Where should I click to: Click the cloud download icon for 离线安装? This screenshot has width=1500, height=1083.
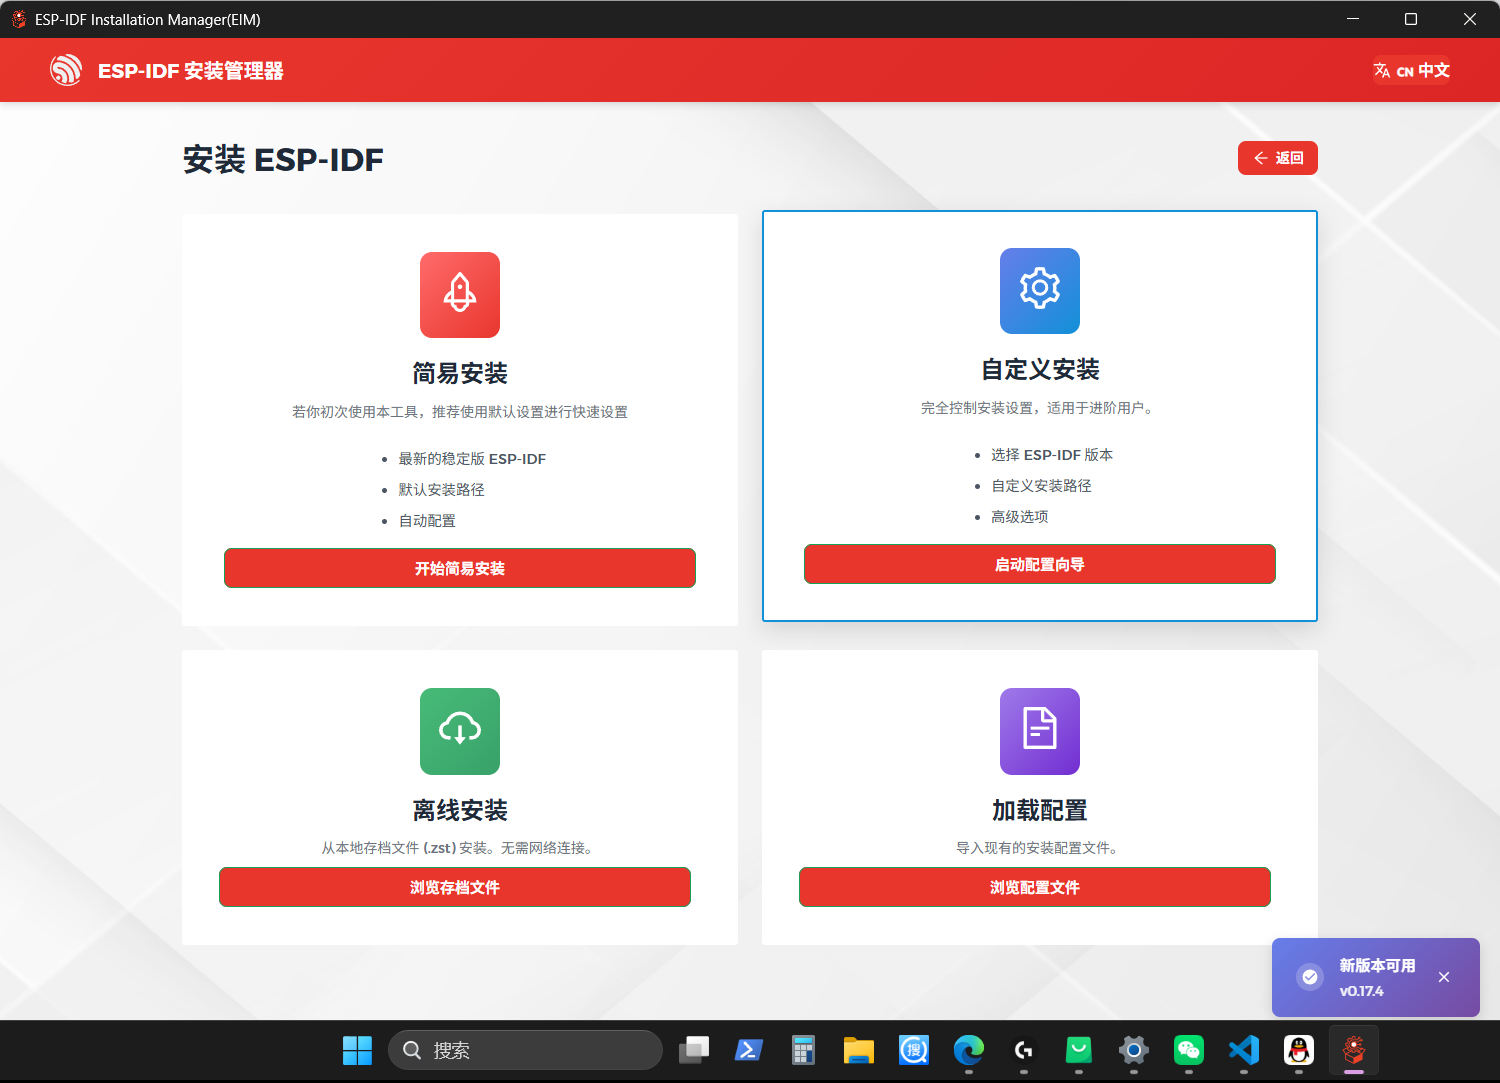click(x=460, y=731)
